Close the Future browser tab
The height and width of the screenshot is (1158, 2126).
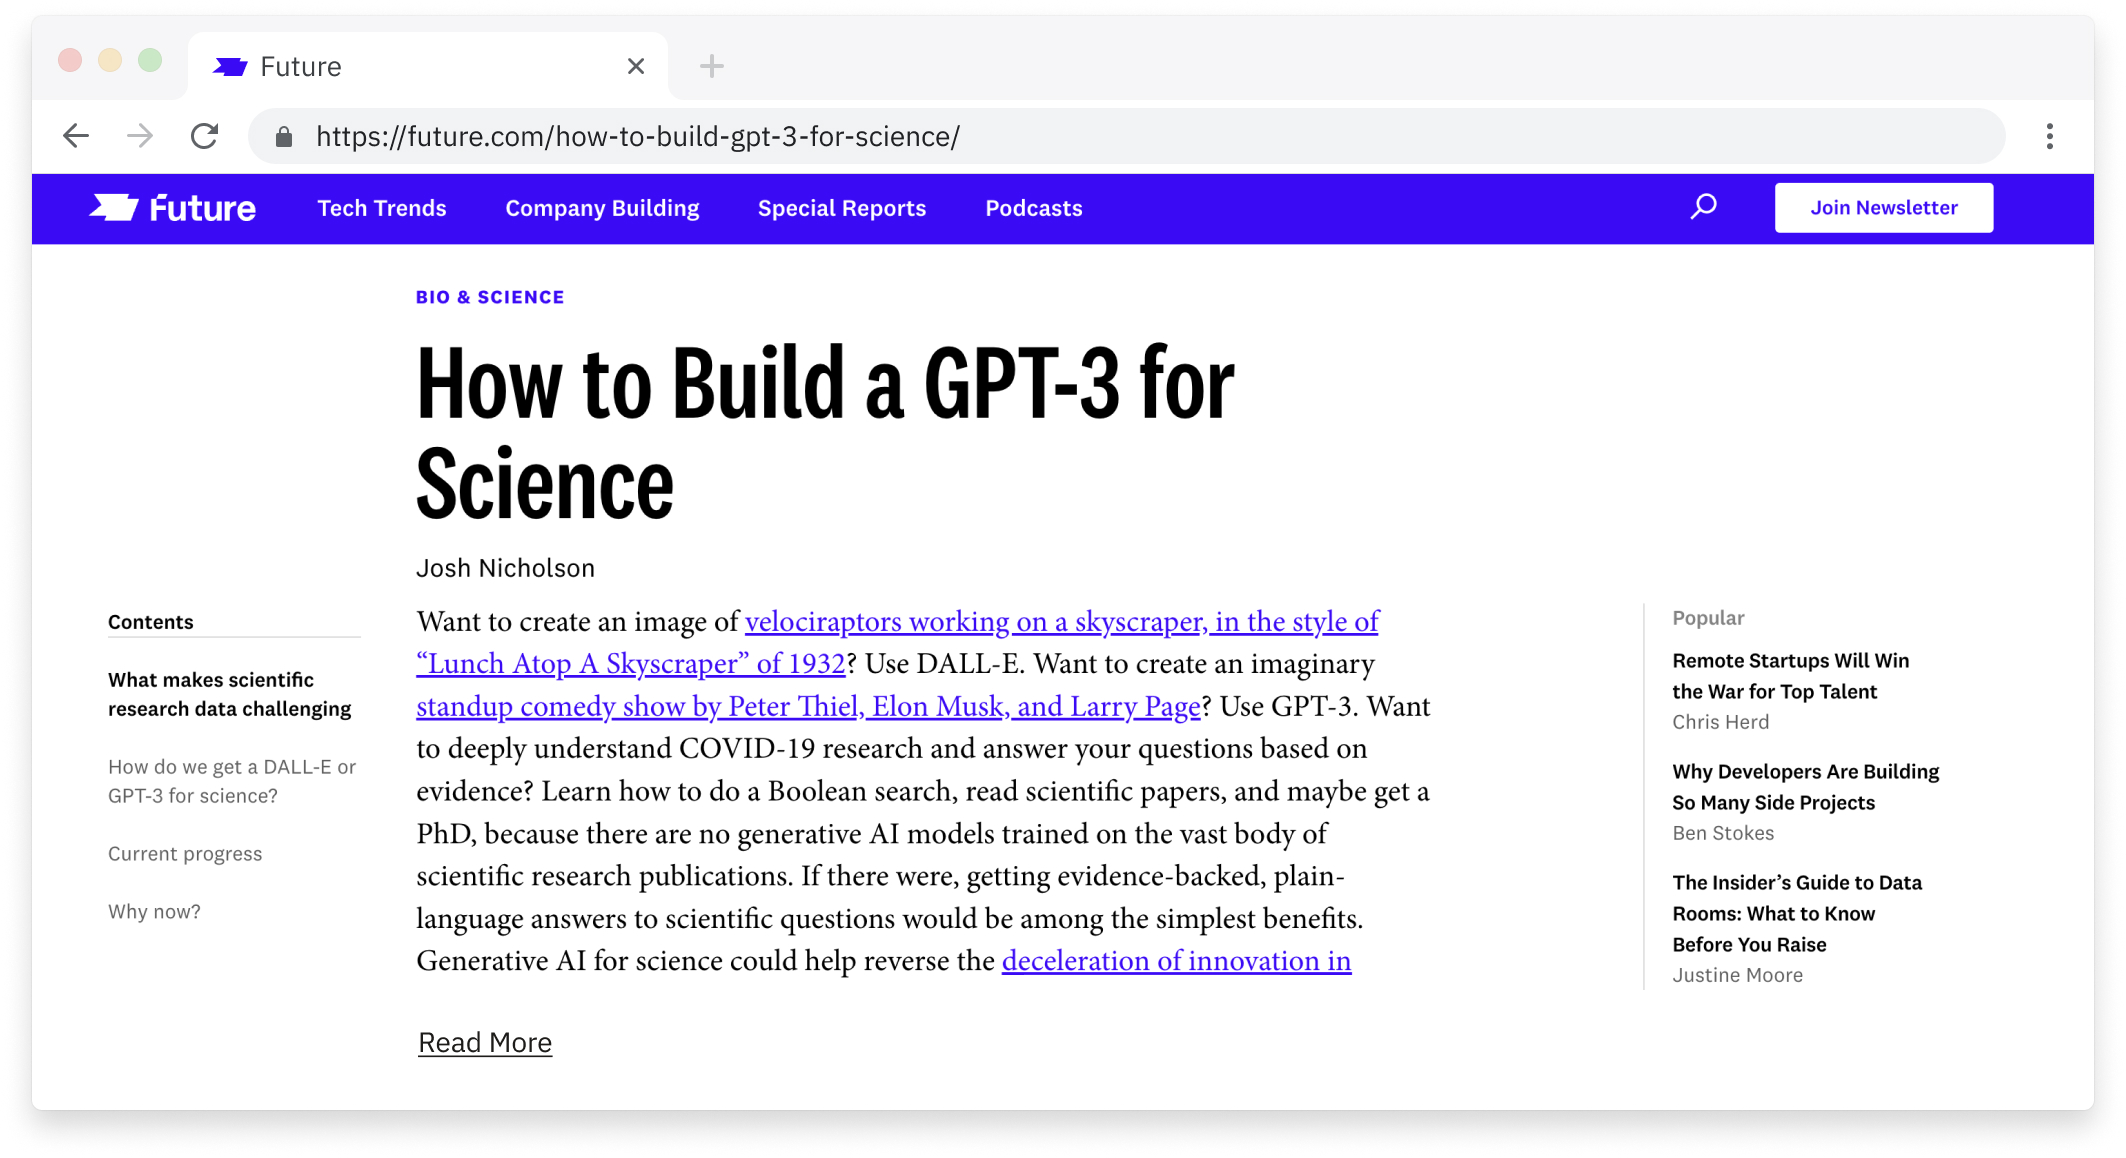coord(636,66)
